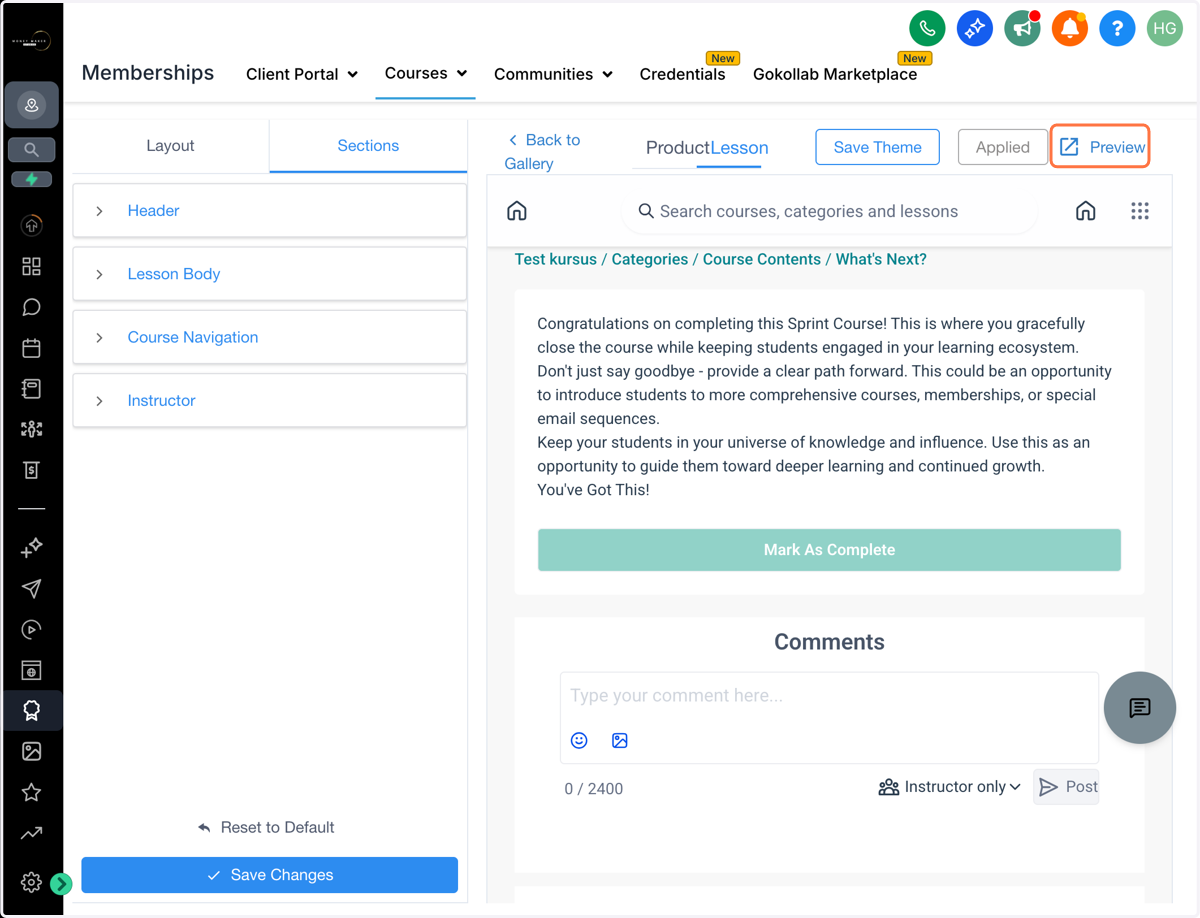Click Reset to Default

tap(266, 828)
